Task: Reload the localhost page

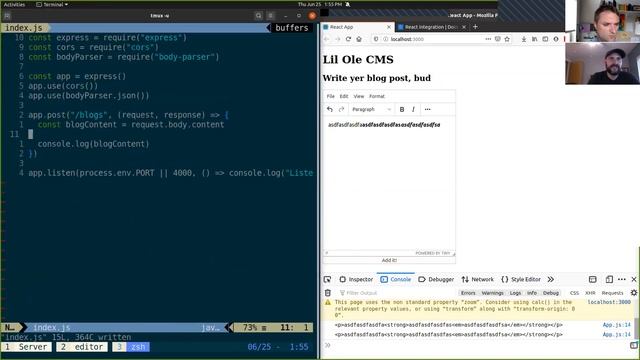Action: click(348, 39)
